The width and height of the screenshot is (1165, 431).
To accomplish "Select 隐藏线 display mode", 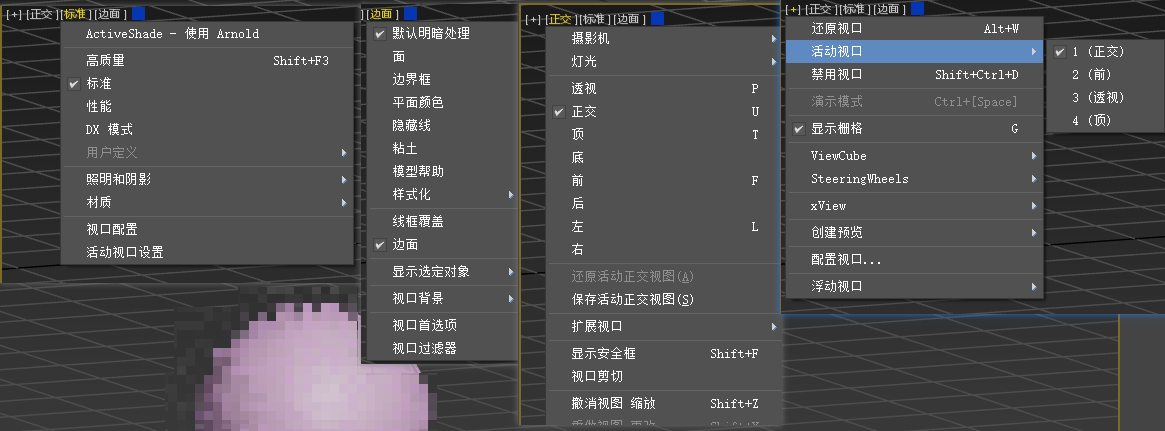I will tap(441, 125).
